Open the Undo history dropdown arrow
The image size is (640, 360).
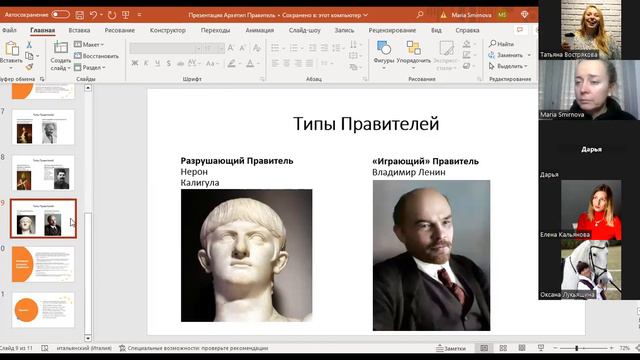point(101,15)
